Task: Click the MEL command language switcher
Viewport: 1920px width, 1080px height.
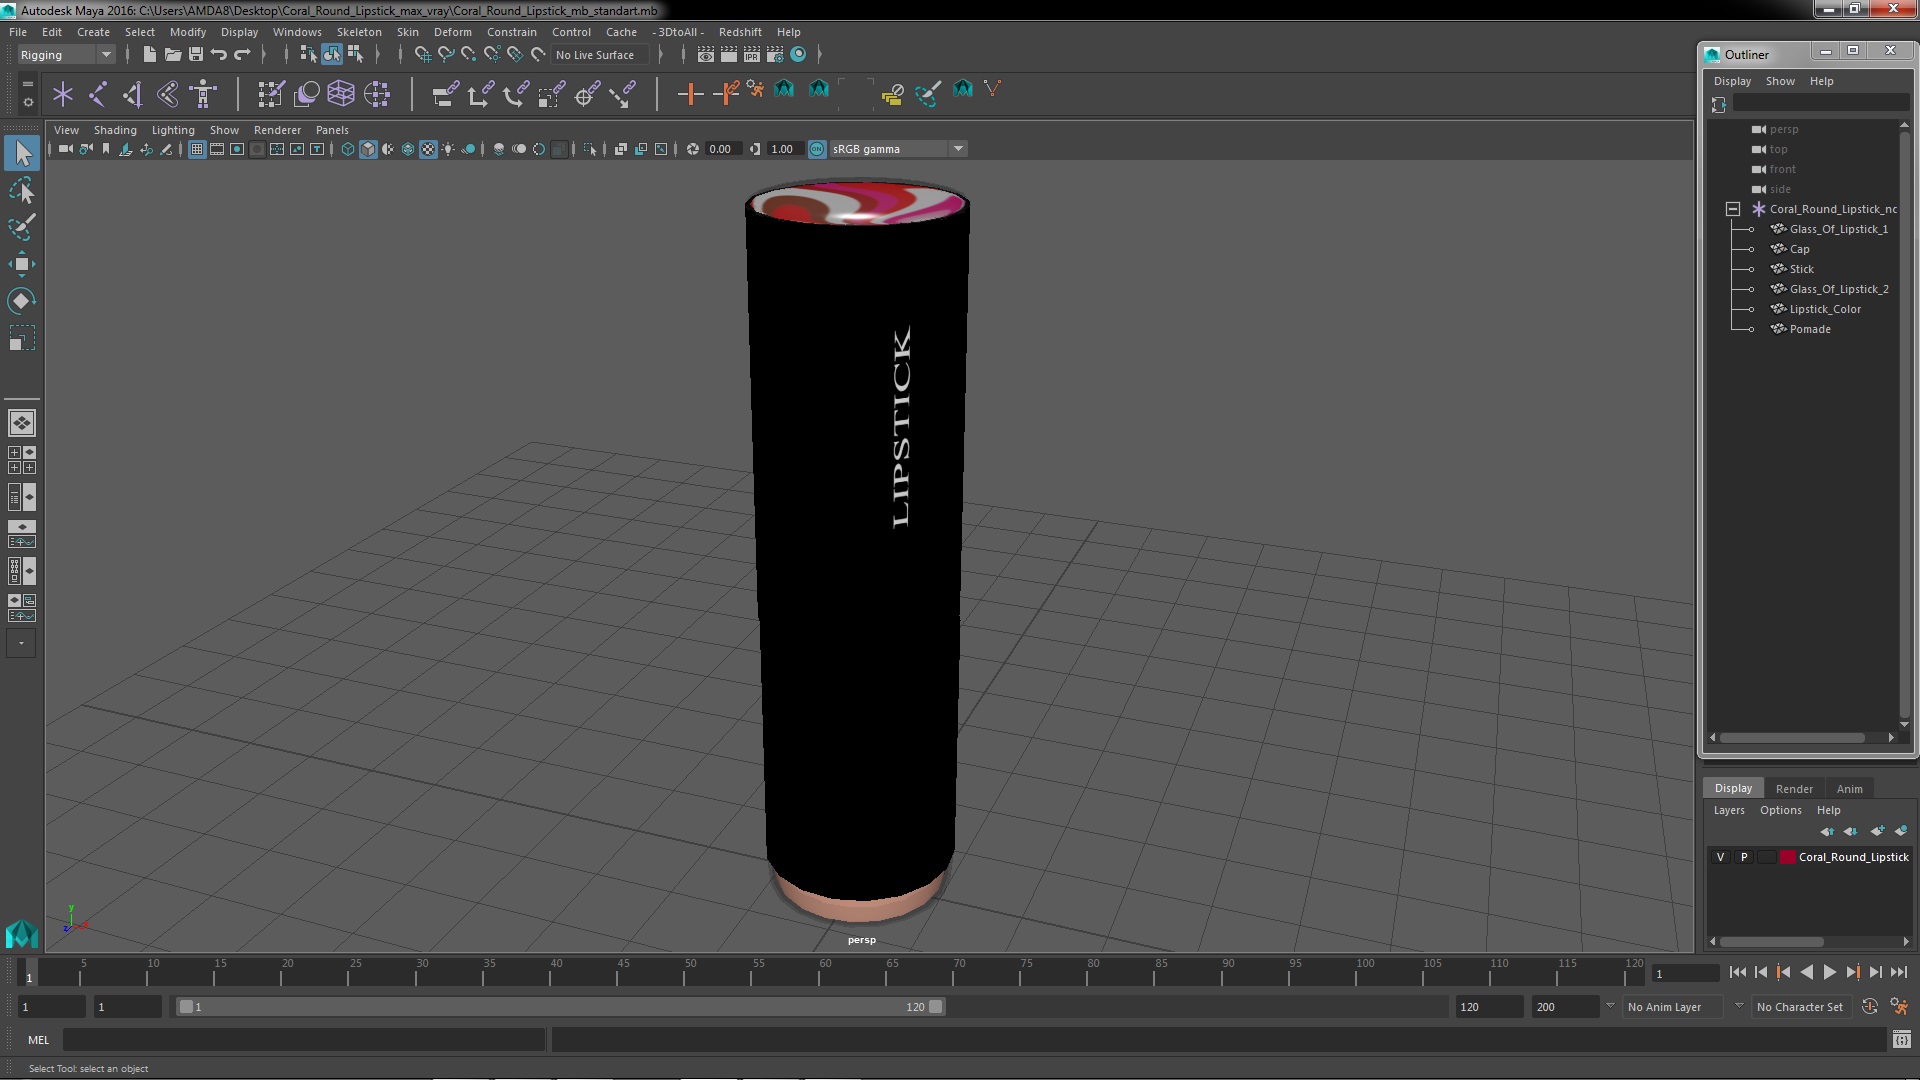Action: (38, 1040)
